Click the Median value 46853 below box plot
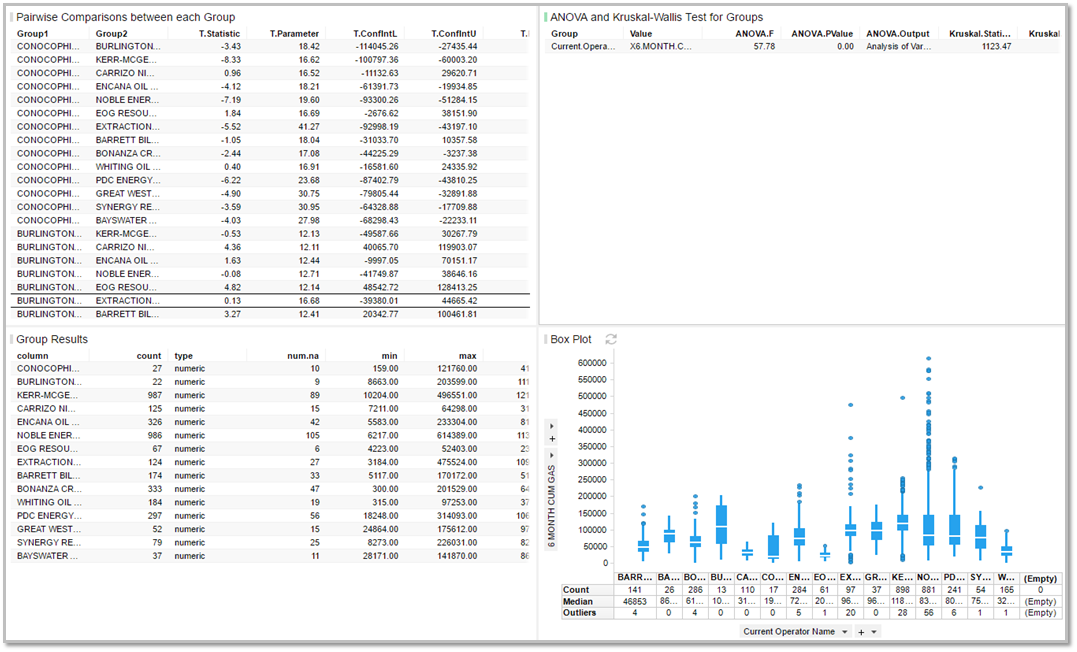This screenshot has width=1077, height=652. pyautogui.click(x=635, y=602)
